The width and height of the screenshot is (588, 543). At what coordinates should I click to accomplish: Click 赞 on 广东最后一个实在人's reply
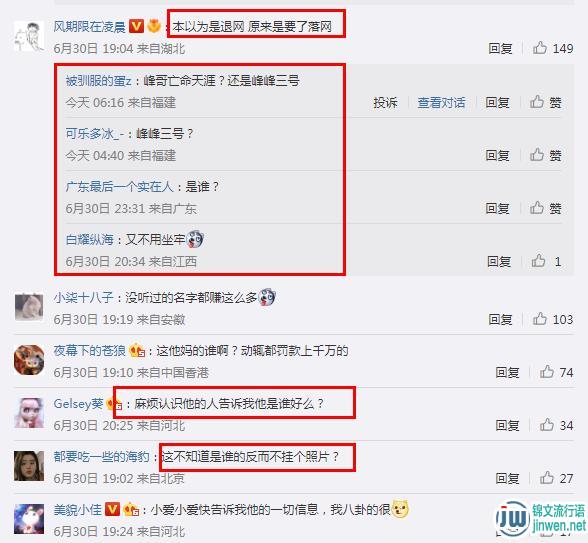[x=546, y=208]
